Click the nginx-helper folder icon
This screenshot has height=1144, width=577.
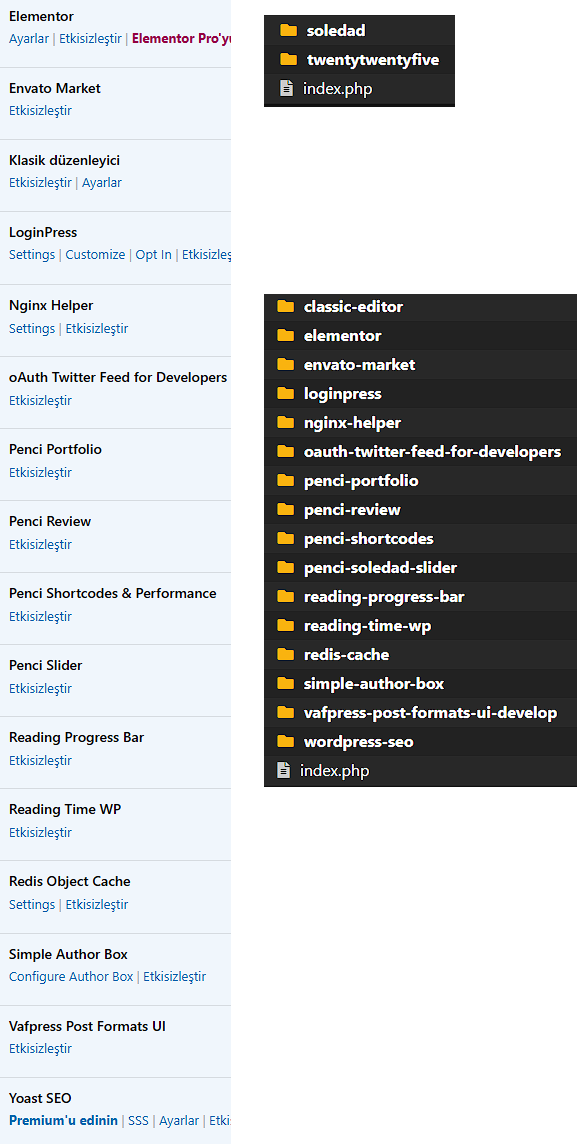coord(285,422)
